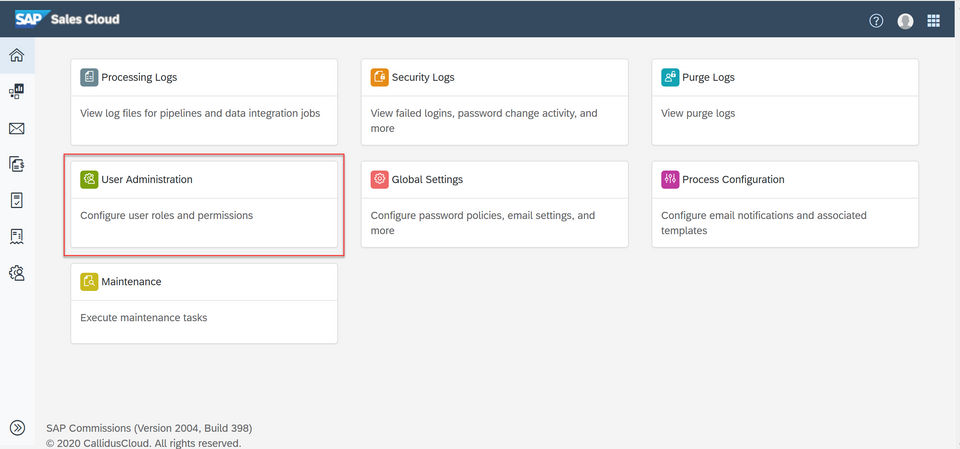
Task: Open the envelope mail icon in sidebar
Action: click(x=17, y=128)
